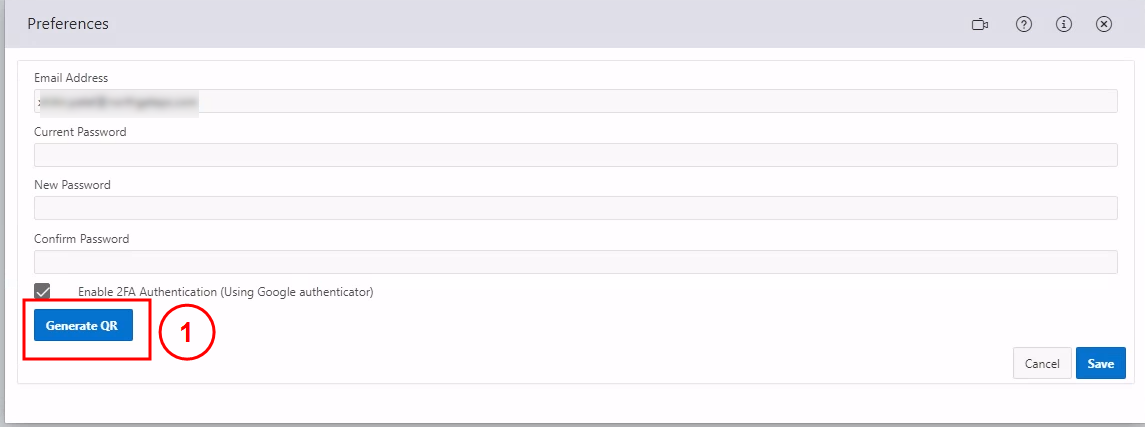
Task: Focus the Confirm Password field
Action: (575, 262)
